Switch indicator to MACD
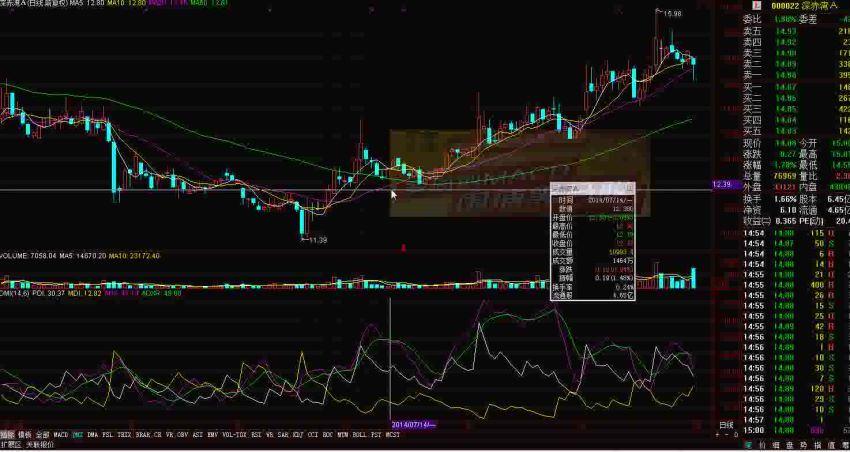 [61, 435]
